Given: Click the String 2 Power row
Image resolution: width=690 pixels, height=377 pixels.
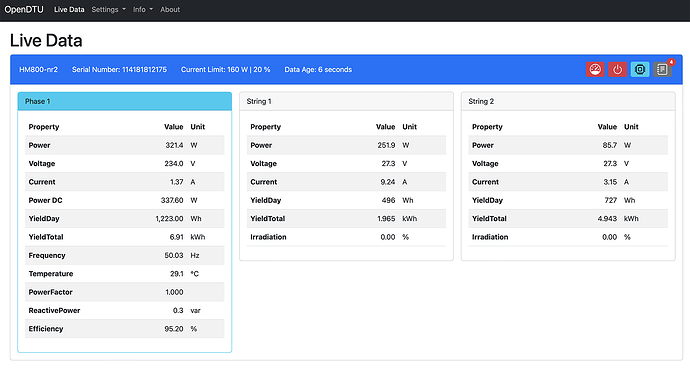Looking at the screenshot, I should coord(568,145).
